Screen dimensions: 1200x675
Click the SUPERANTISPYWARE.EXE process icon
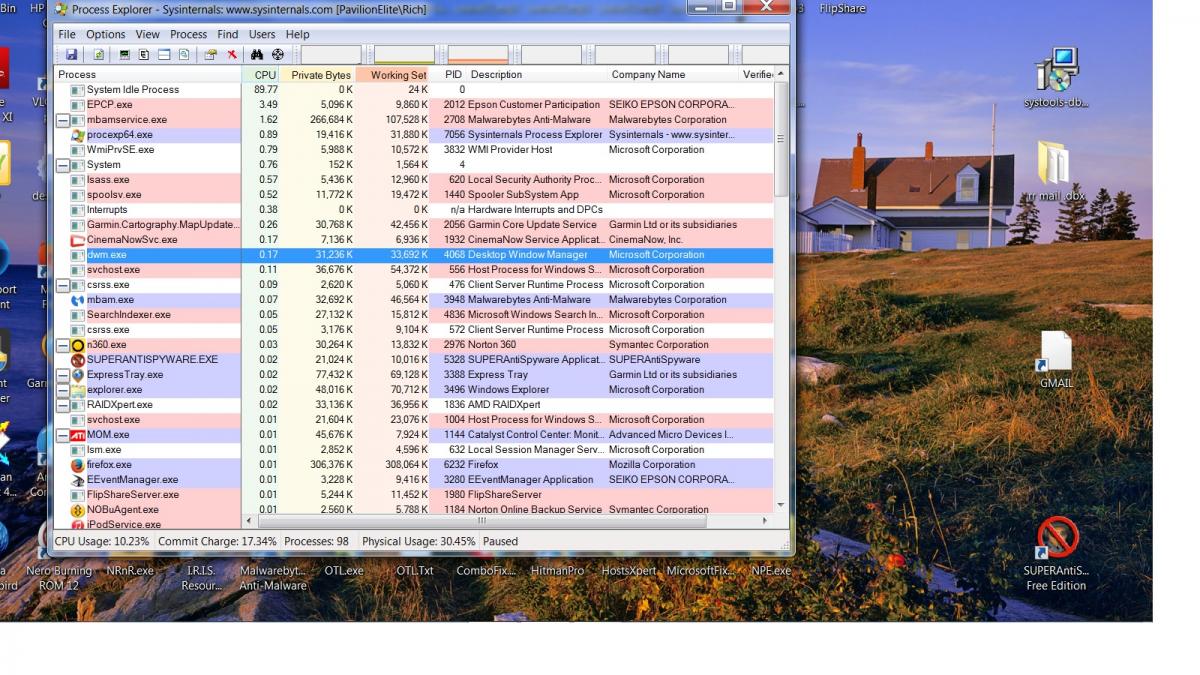point(77,360)
